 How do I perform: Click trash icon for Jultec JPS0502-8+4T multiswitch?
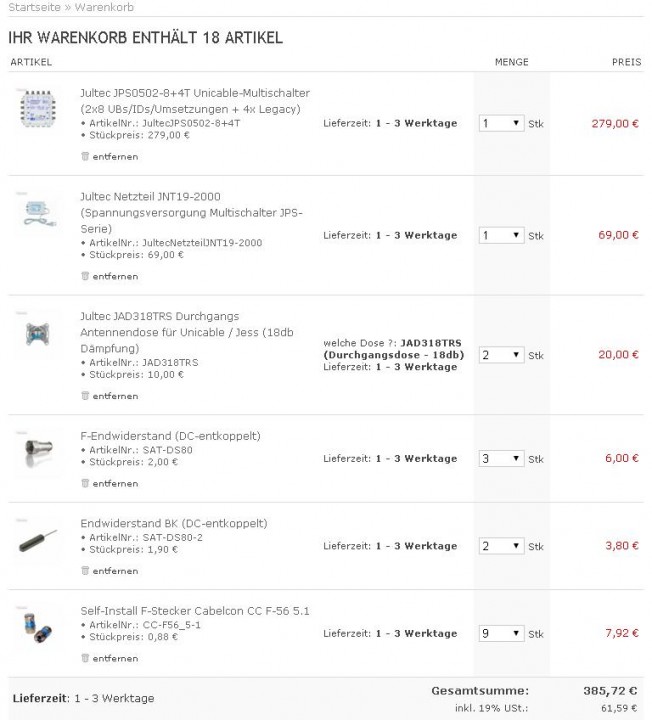[85, 156]
